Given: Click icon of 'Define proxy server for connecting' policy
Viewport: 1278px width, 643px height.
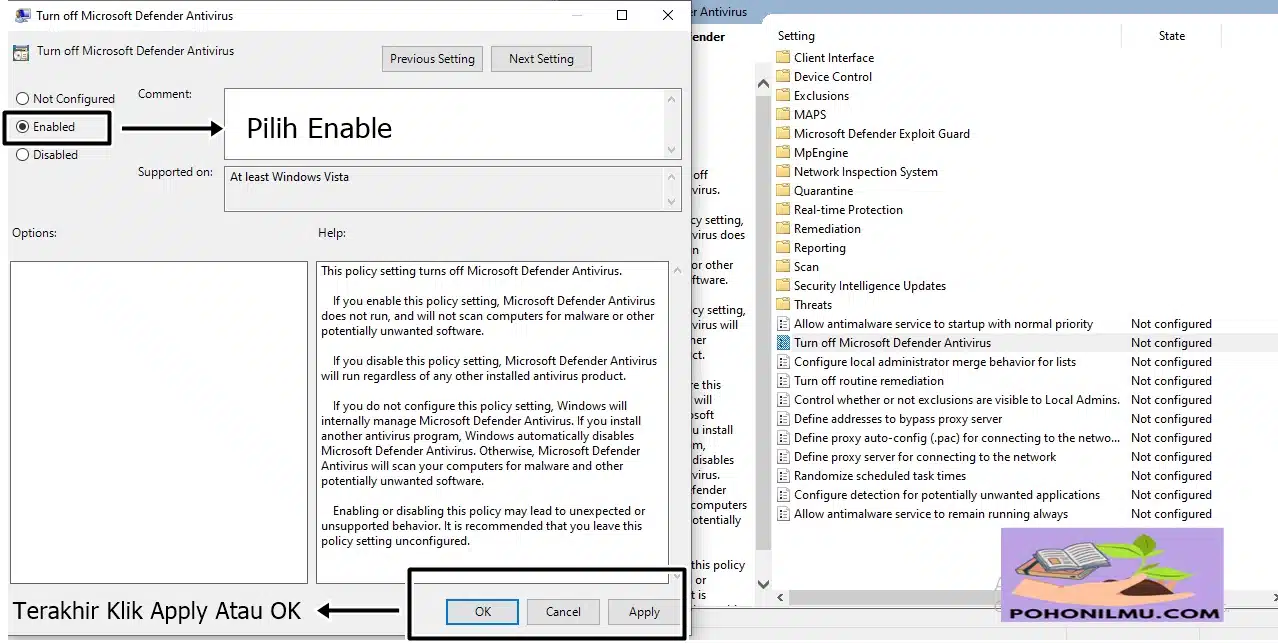Looking at the screenshot, I should [784, 456].
